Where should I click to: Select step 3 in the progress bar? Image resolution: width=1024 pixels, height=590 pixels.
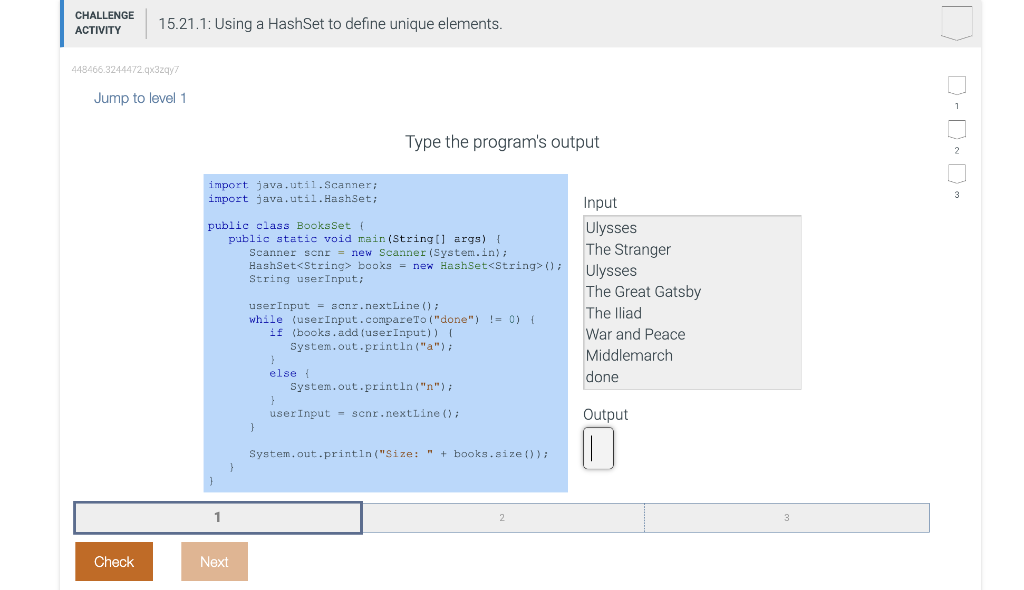[787, 517]
